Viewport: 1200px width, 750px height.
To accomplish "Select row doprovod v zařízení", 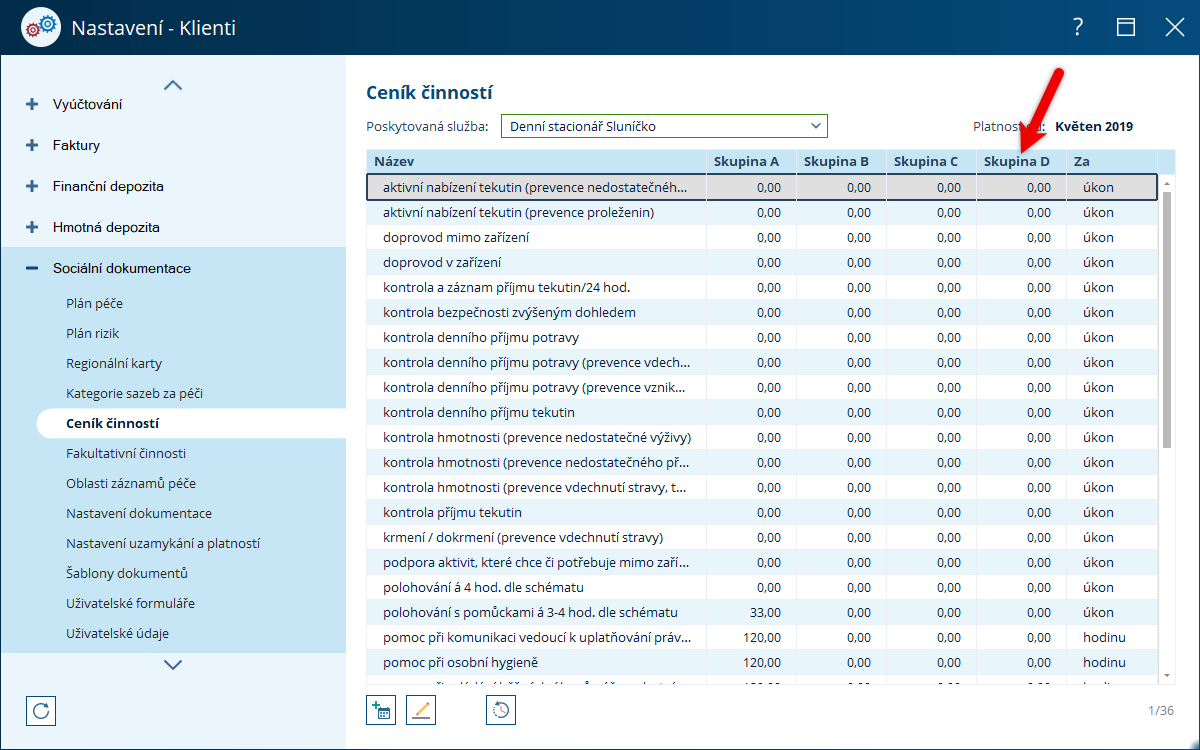I will pyautogui.click(x=762, y=263).
